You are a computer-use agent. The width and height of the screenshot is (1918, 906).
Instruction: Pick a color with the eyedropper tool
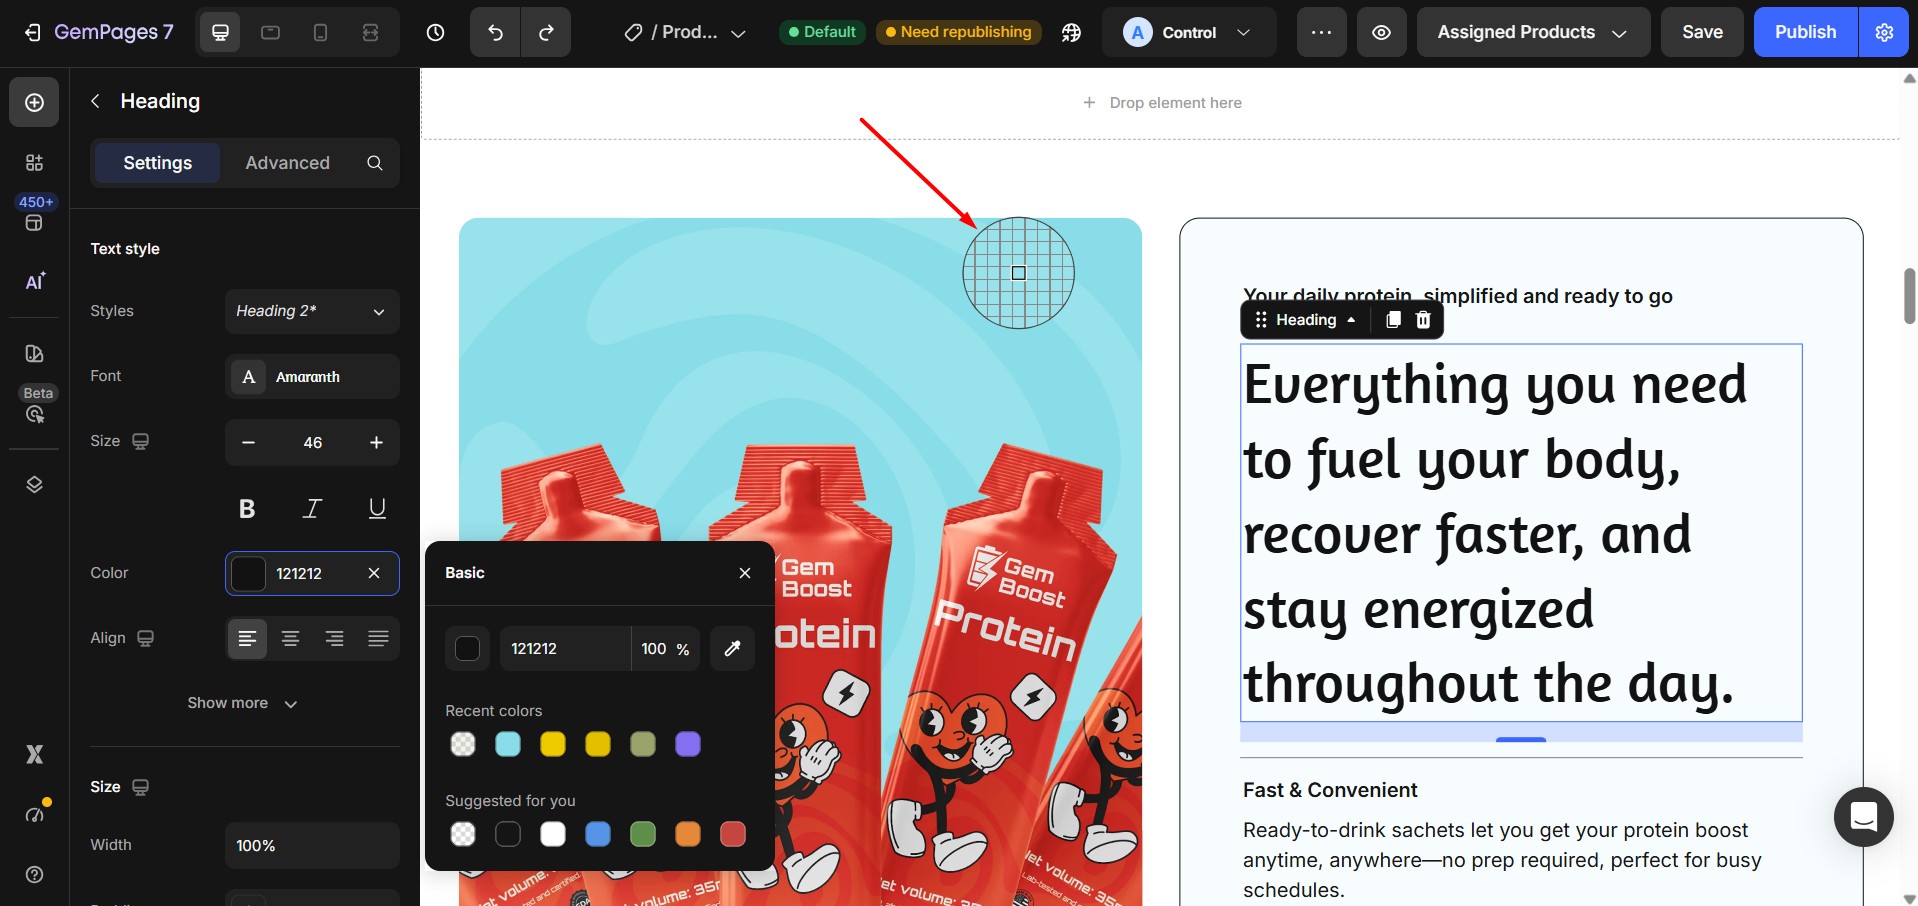[x=731, y=648]
